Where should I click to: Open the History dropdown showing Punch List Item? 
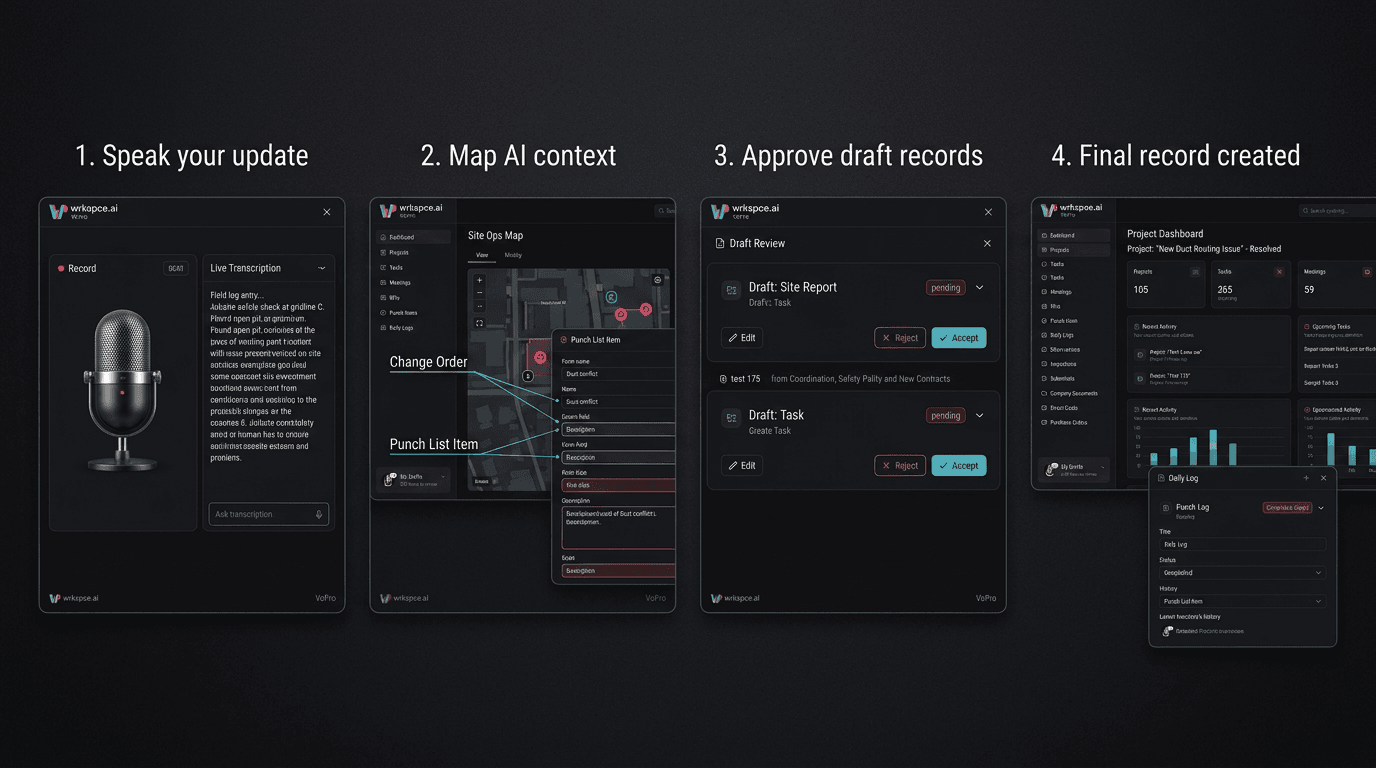pos(1242,601)
